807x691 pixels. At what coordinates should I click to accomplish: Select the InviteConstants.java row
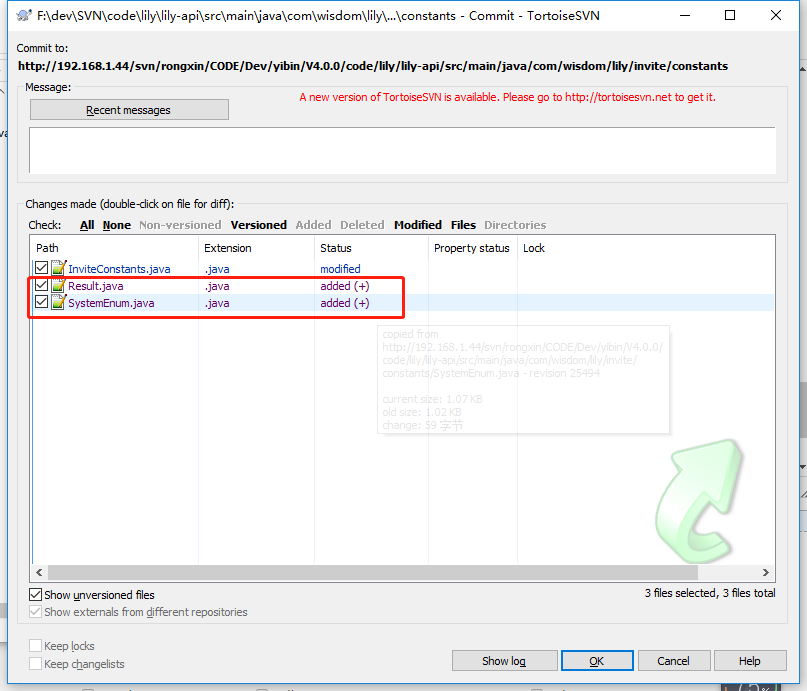point(402,269)
